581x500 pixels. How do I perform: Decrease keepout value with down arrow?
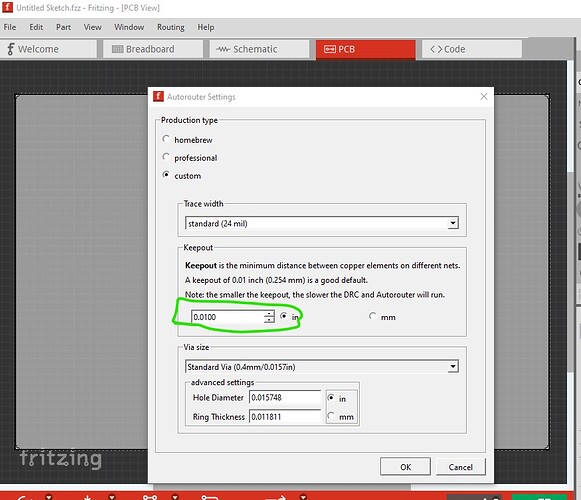click(x=269, y=320)
